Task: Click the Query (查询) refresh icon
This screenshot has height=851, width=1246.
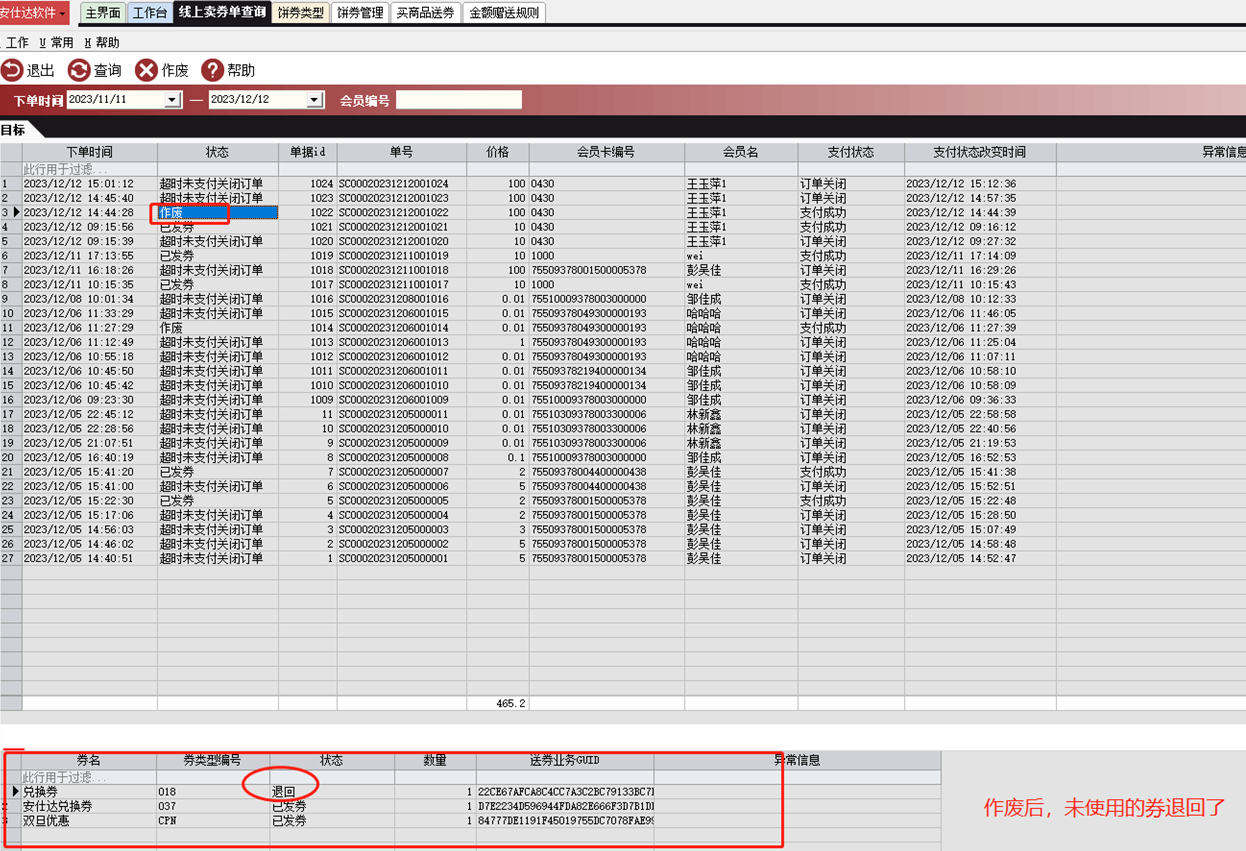Action: (79, 70)
